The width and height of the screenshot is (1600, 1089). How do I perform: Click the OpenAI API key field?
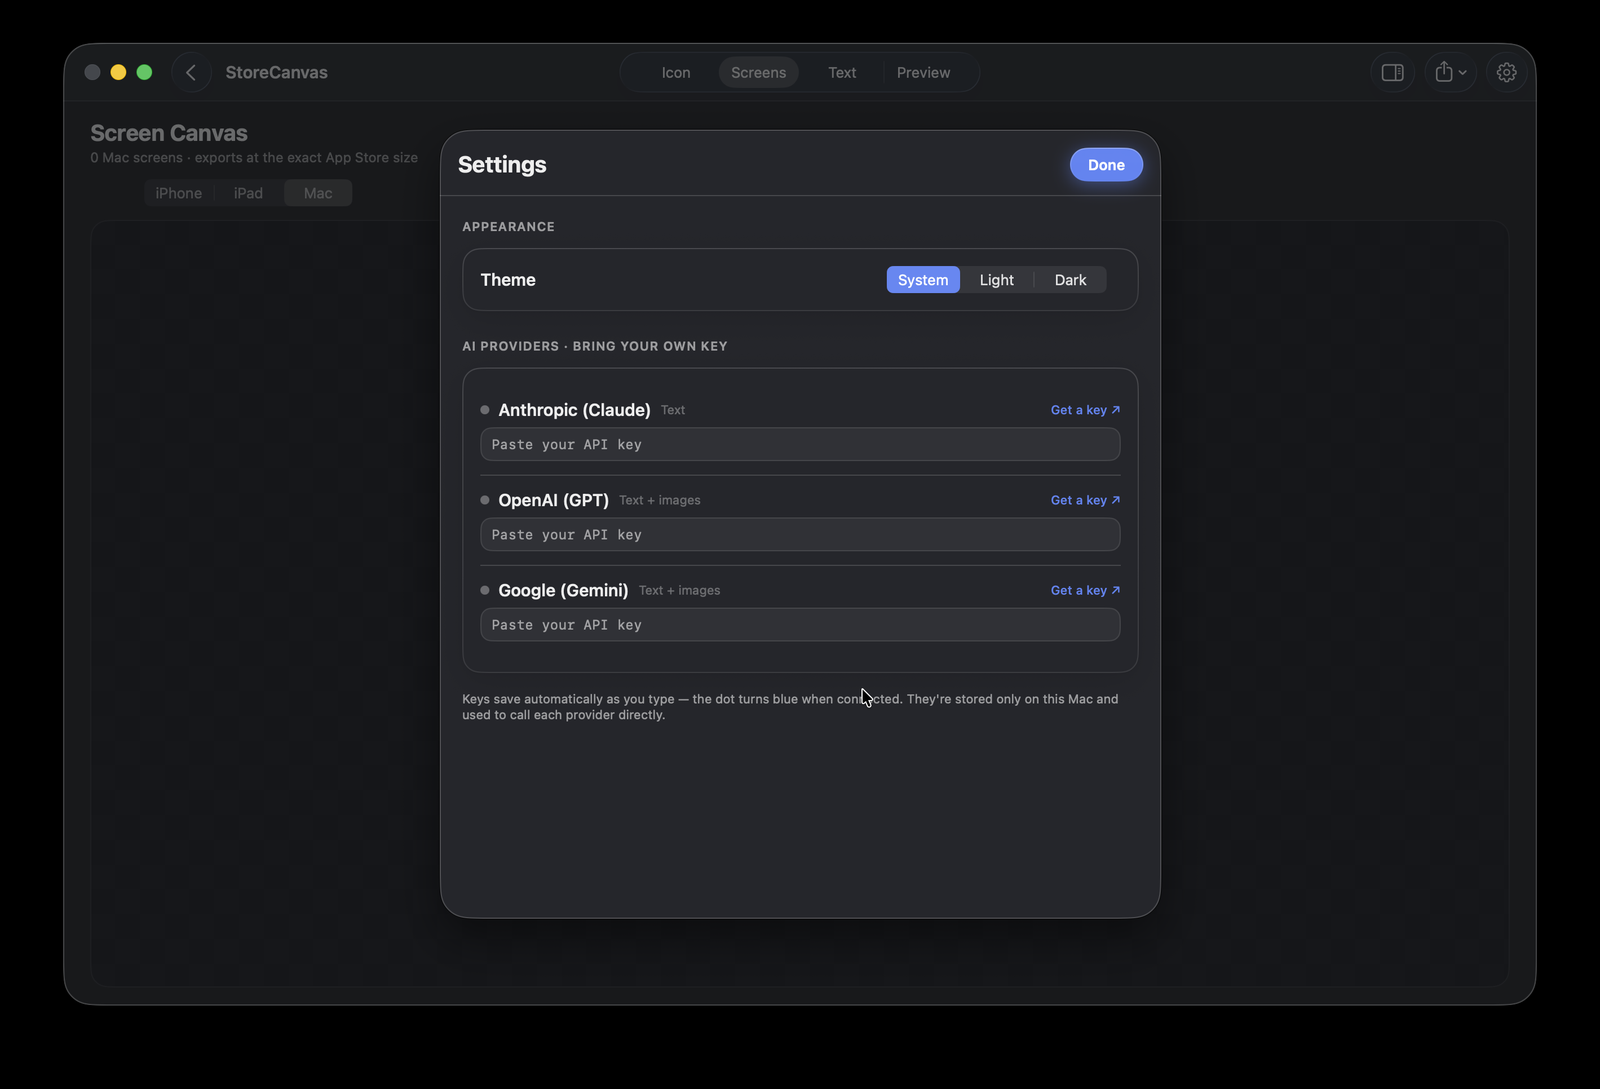tap(800, 534)
